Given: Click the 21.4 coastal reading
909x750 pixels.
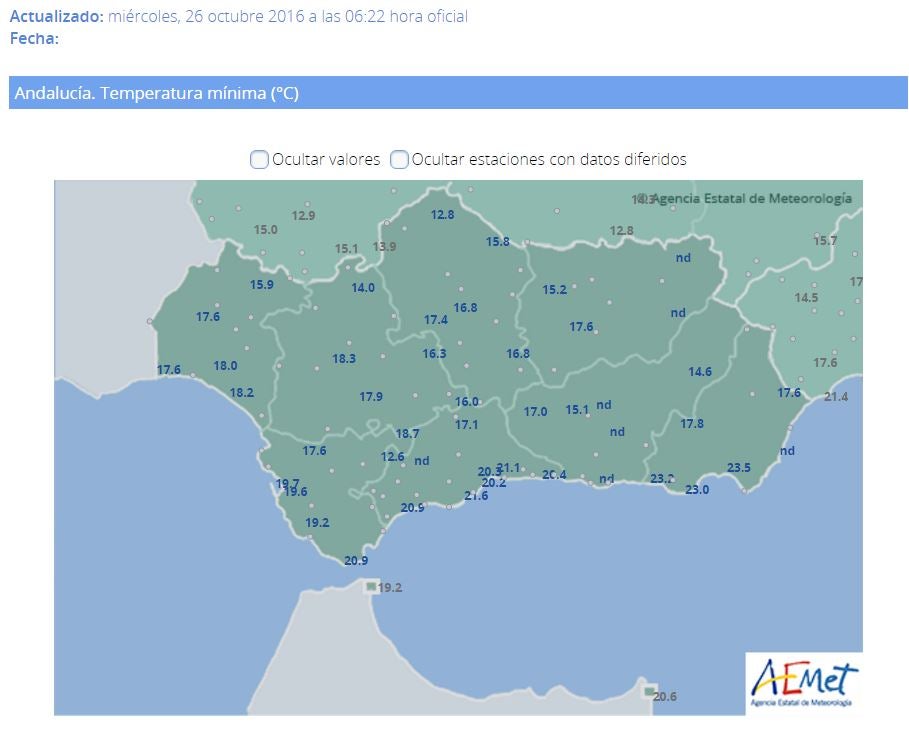Looking at the screenshot, I should point(836,397).
